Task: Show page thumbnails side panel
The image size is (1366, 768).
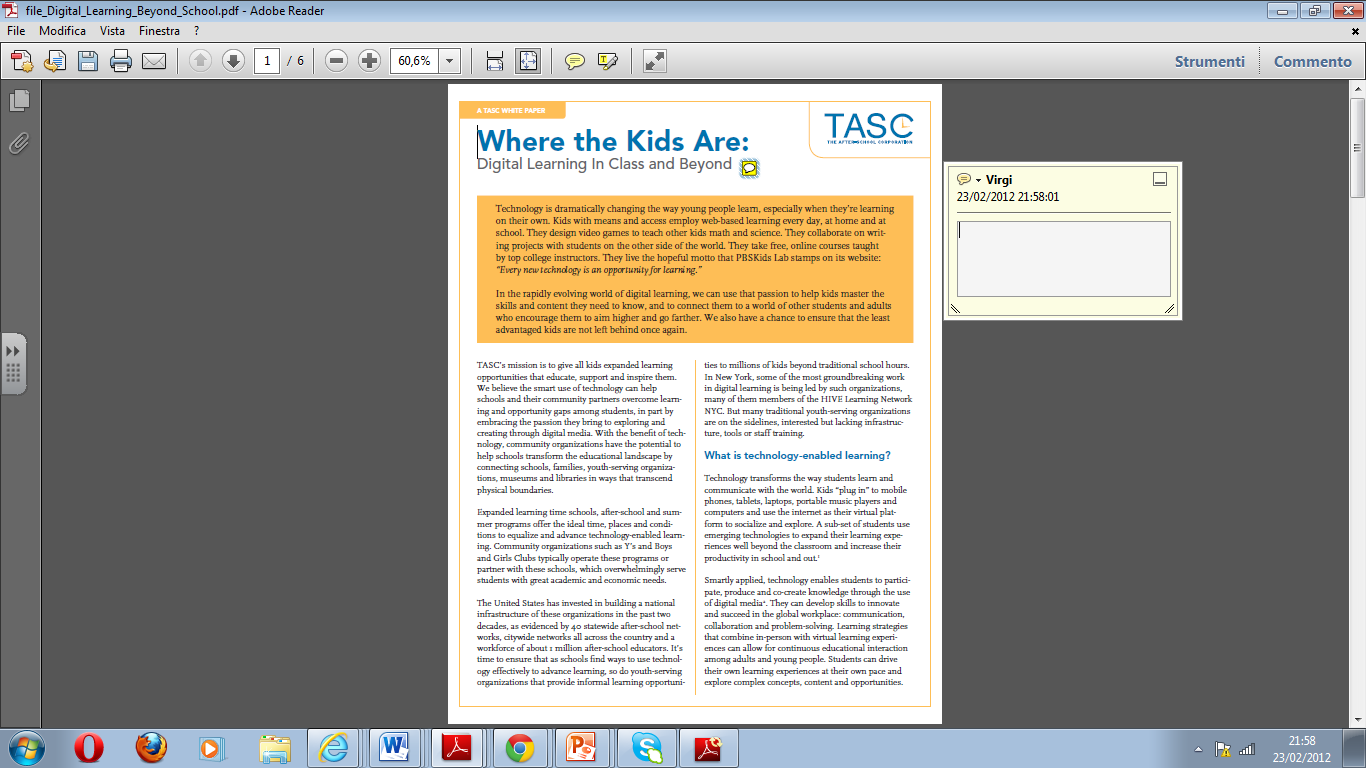Action: [19, 100]
